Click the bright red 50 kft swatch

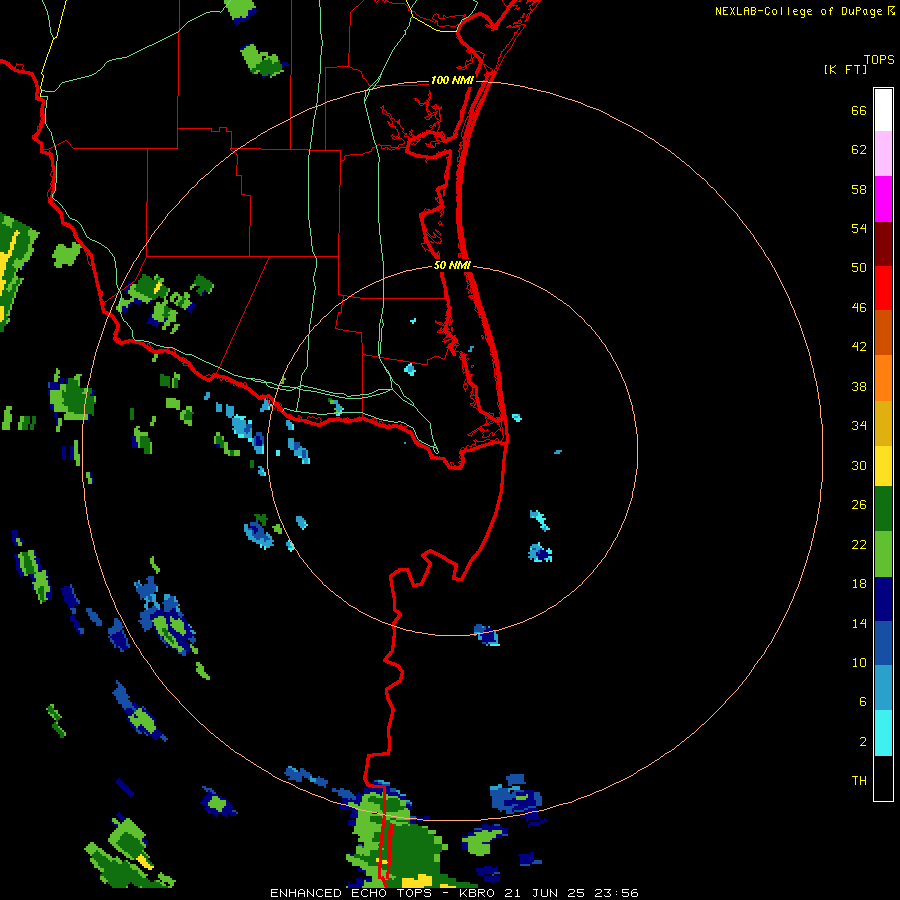click(x=883, y=288)
